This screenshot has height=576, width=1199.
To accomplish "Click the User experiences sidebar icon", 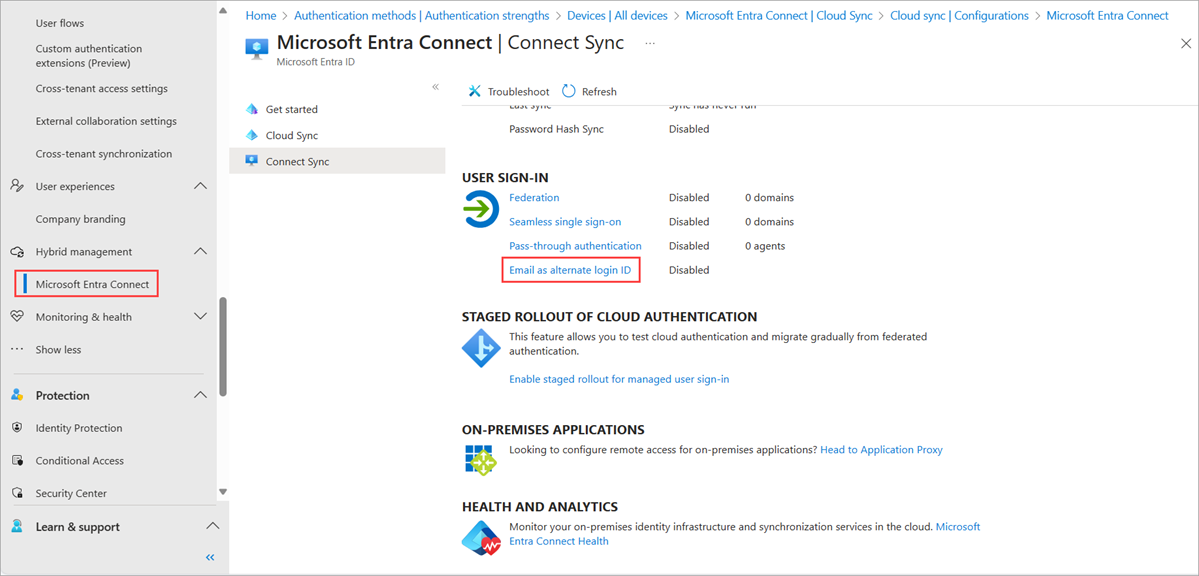I will (18, 186).
